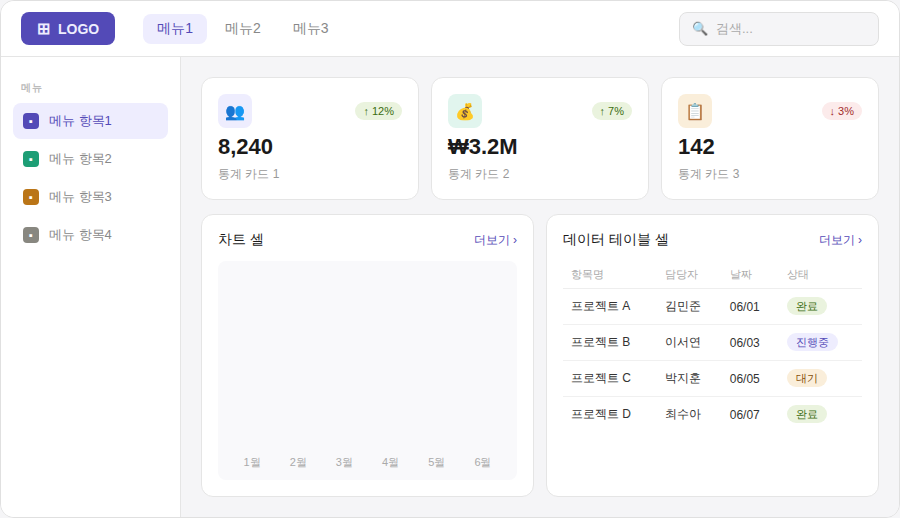Select the 프로젝트 B row name
900x518 pixels.
pos(600,342)
